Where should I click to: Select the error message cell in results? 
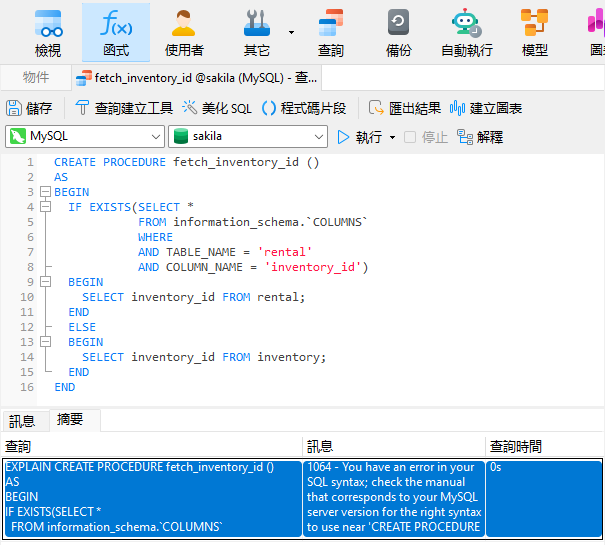coord(393,497)
